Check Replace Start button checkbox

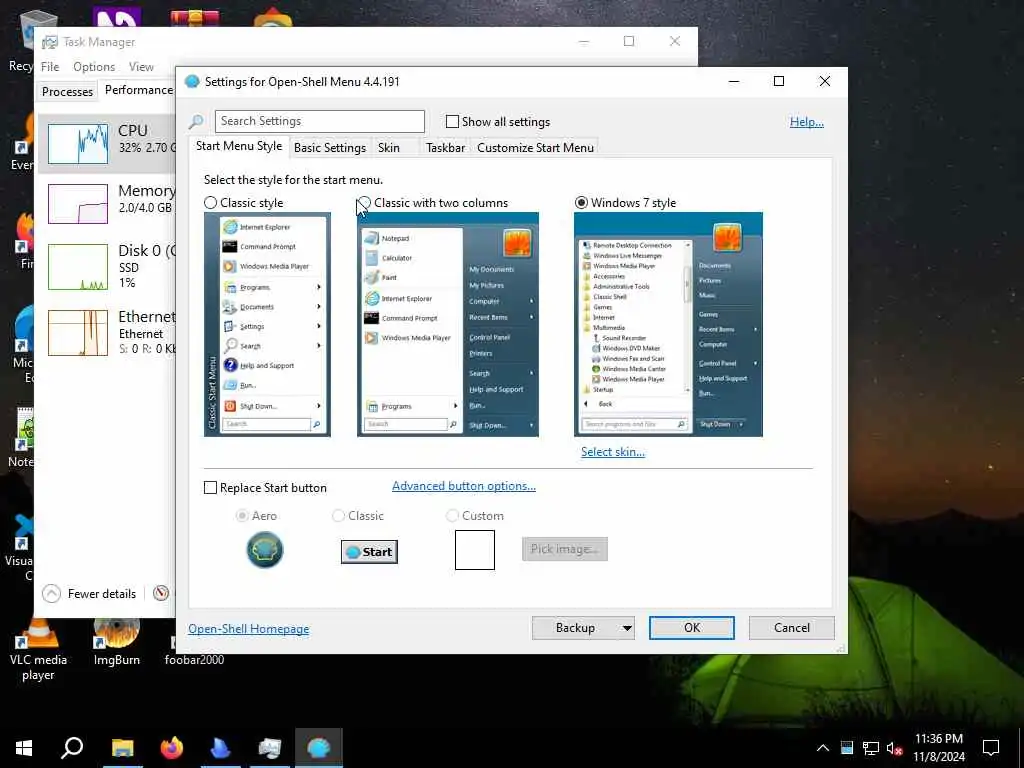[x=210, y=488]
